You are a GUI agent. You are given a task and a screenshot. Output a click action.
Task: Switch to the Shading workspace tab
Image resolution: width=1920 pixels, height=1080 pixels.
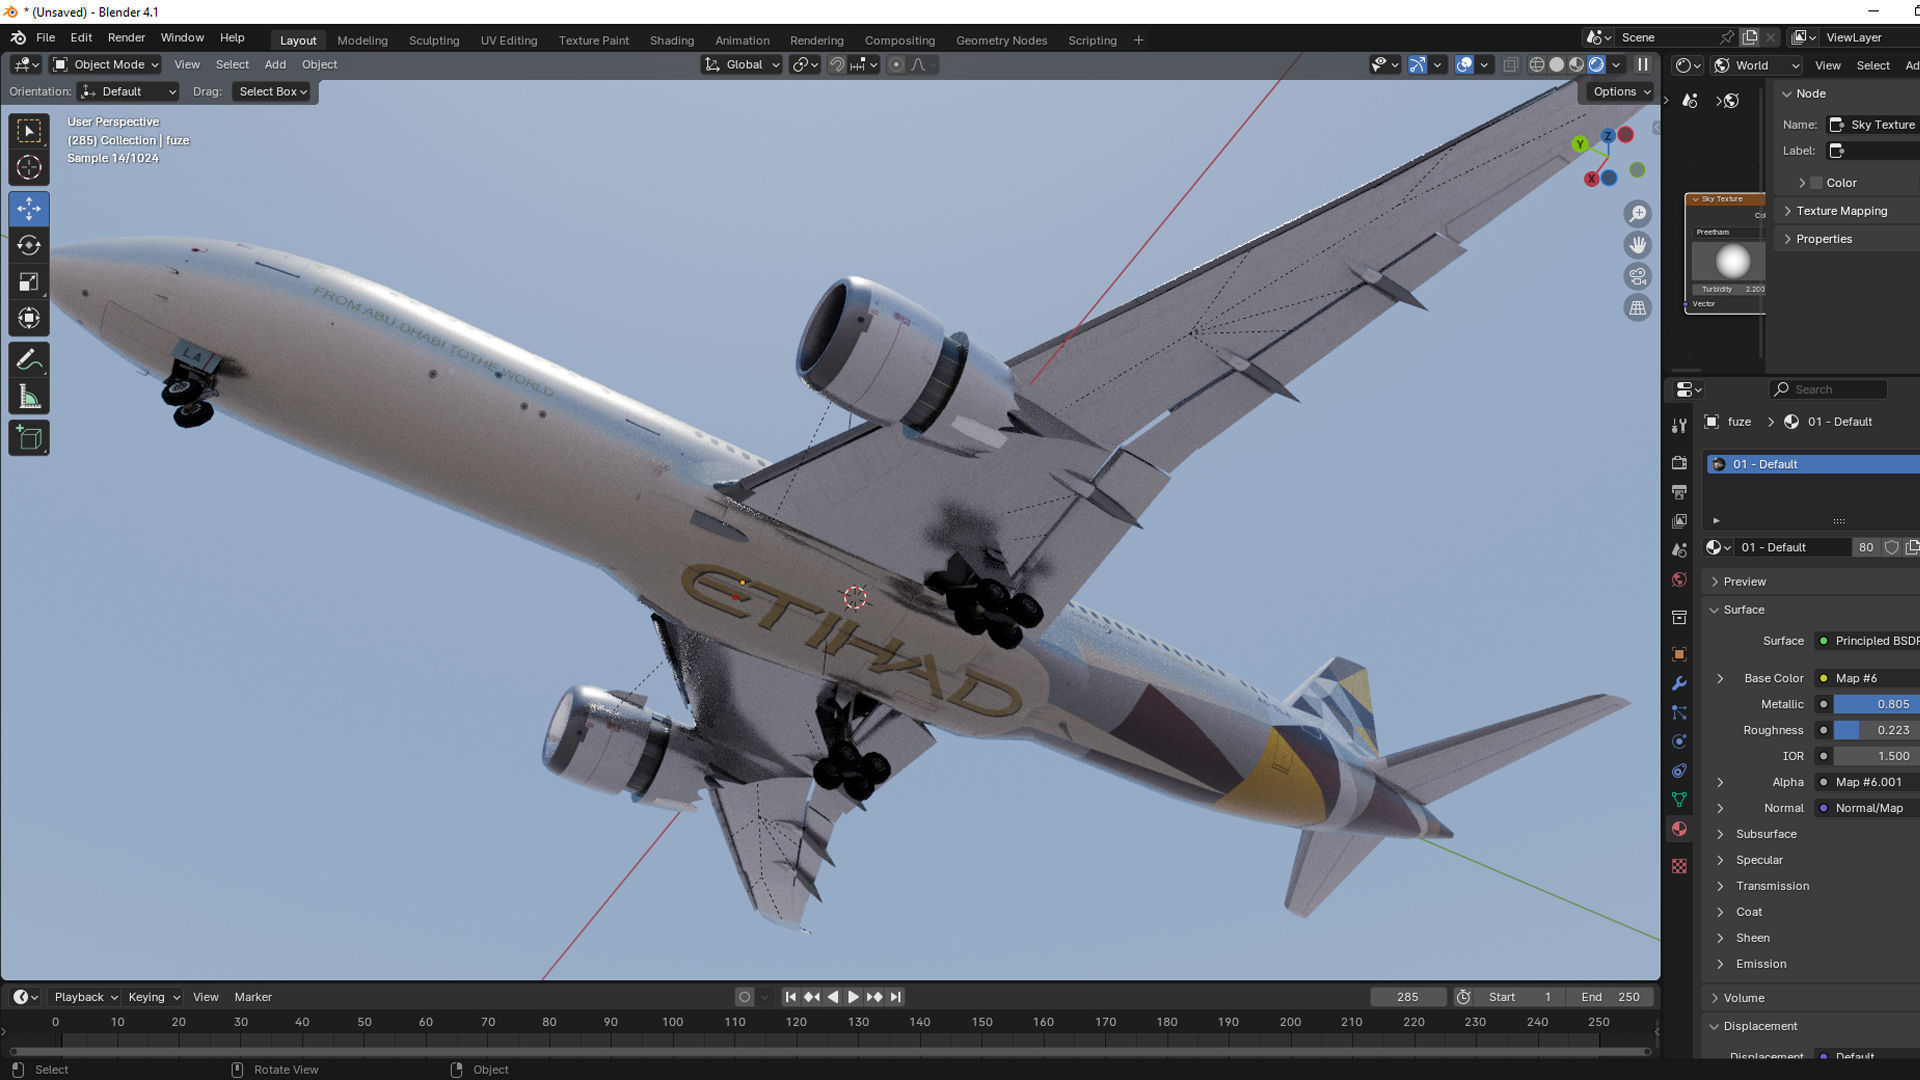point(671,41)
